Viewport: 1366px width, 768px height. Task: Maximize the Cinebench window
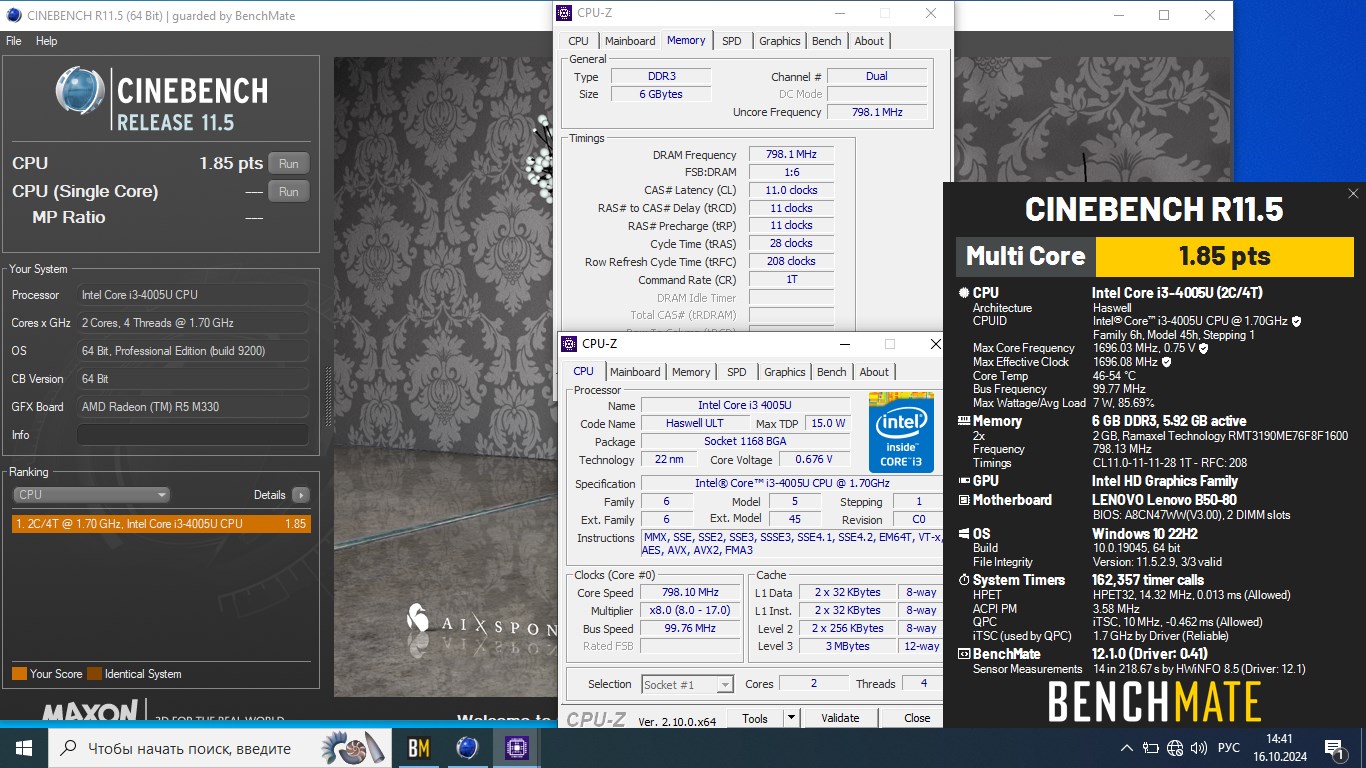coord(1164,15)
